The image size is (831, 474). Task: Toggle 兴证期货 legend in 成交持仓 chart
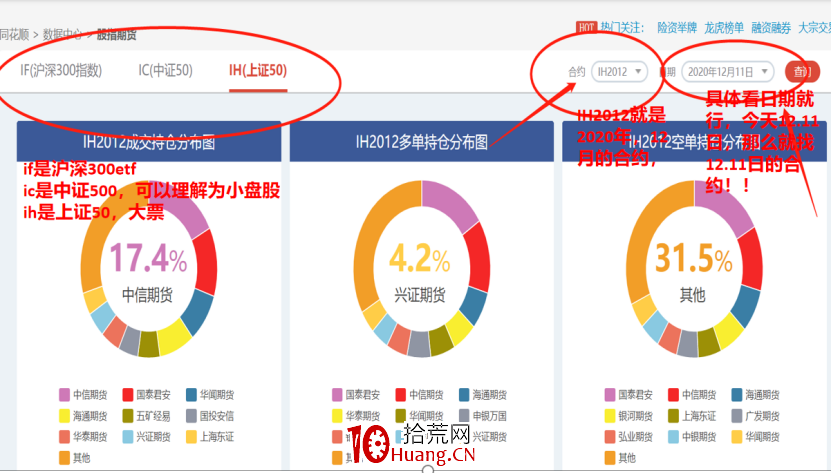coord(147,437)
